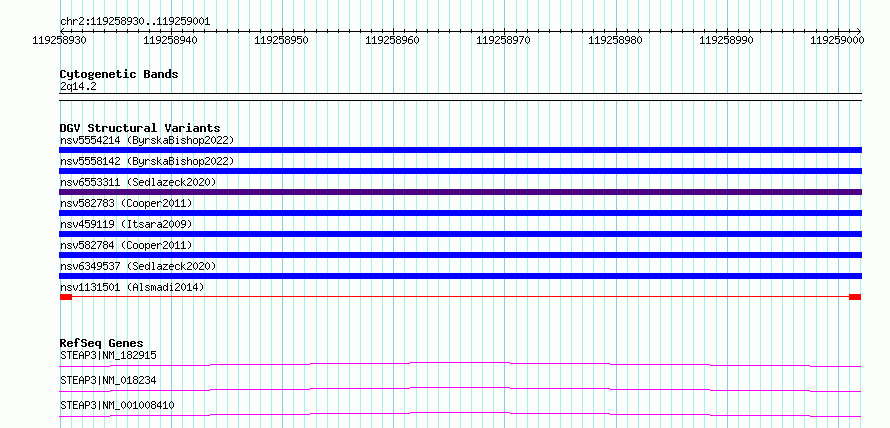Viewport: 890px width, 428px height.
Task: Click the right red block of nsv1131501
Action: (855, 297)
